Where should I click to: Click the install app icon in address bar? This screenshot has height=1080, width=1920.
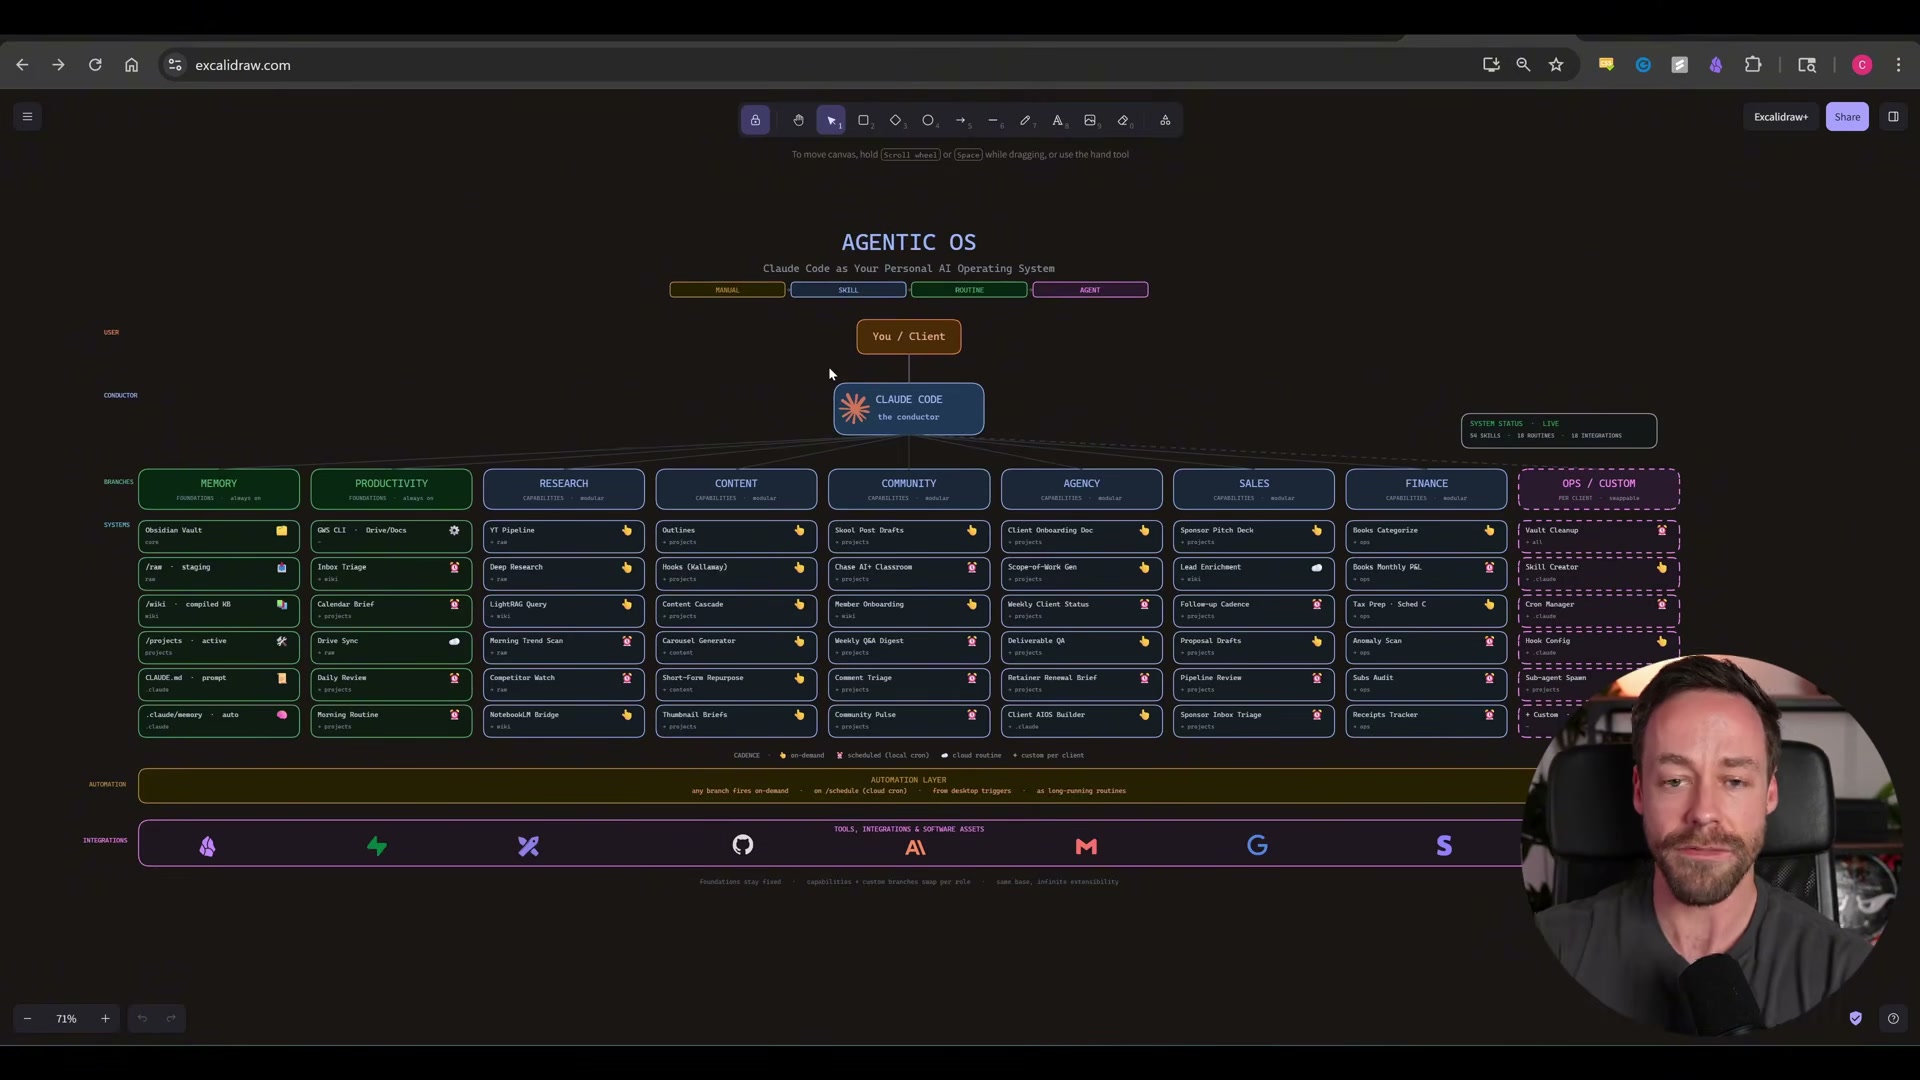point(1491,65)
